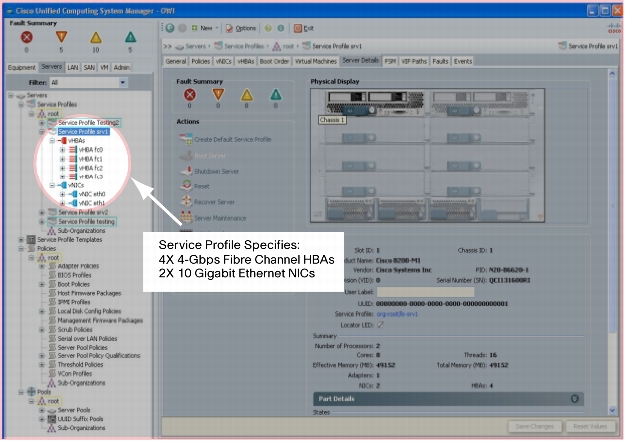The image size is (625, 441).
Task: Select UUID Suffix Pools in the tree
Action: 80,419
